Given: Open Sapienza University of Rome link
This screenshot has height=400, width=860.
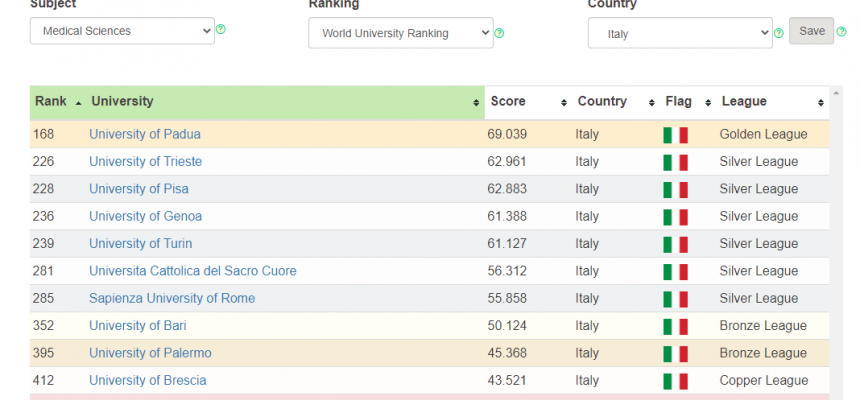Looking at the screenshot, I should coord(172,298).
